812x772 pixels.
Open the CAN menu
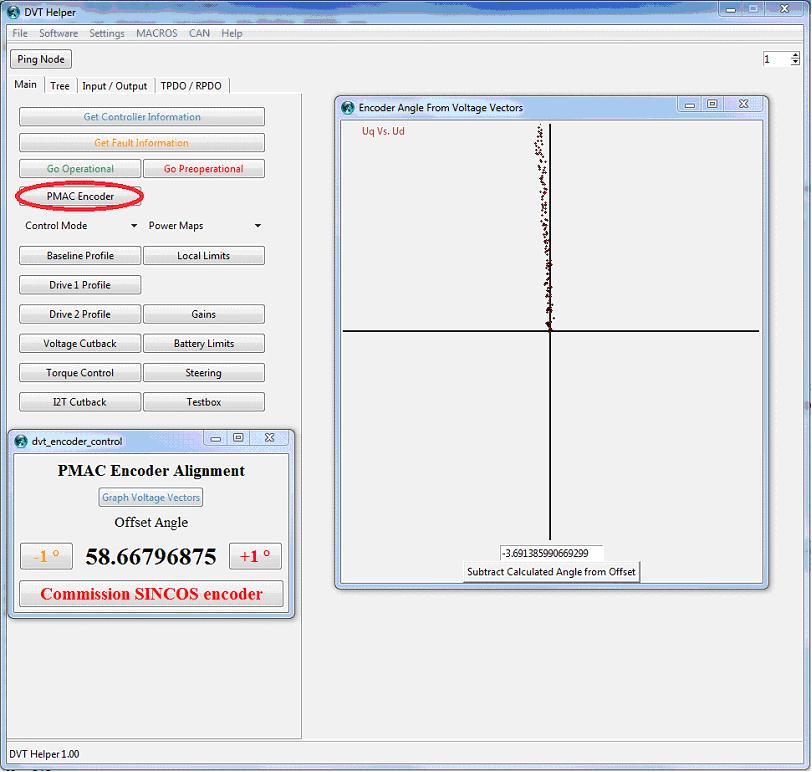pyautogui.click(x=199, y=33)
